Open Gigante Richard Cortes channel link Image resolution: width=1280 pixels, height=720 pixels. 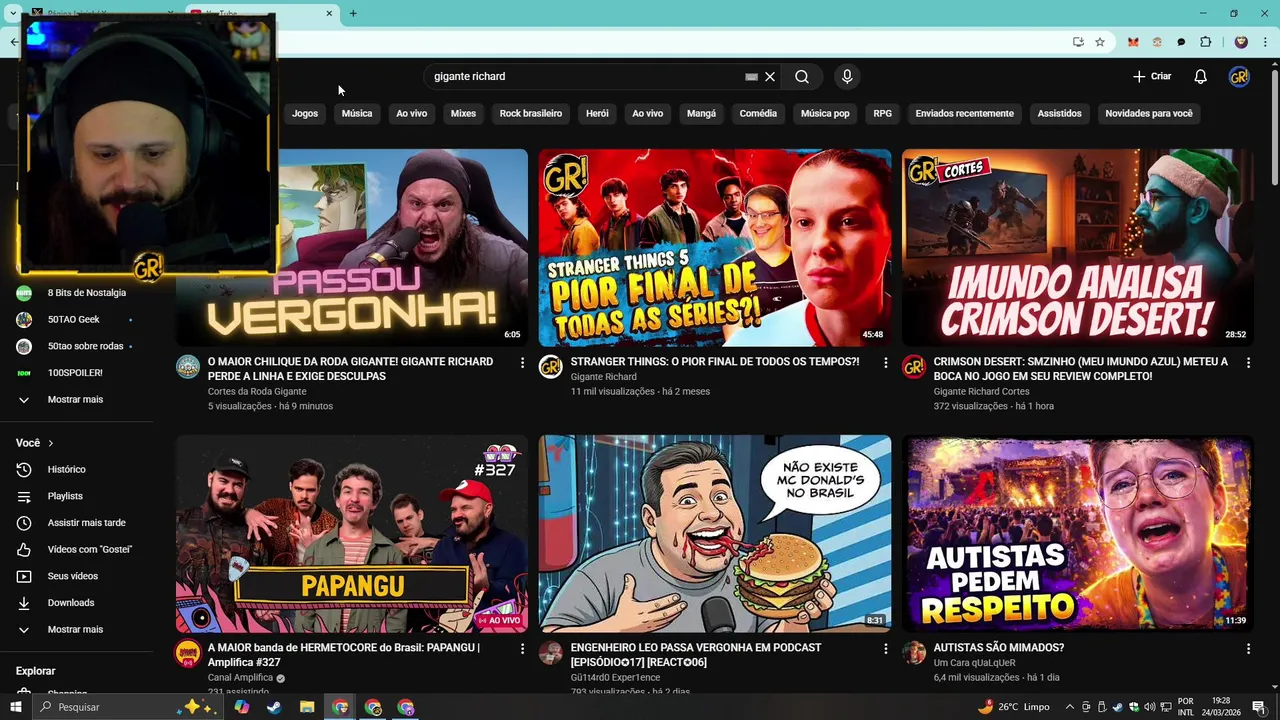coord(981,392)
